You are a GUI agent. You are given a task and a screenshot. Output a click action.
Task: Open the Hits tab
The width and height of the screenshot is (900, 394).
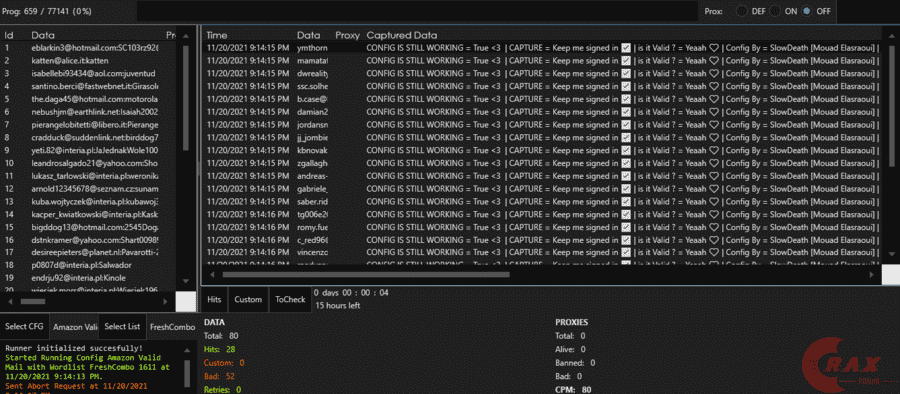tap(215, 299)
